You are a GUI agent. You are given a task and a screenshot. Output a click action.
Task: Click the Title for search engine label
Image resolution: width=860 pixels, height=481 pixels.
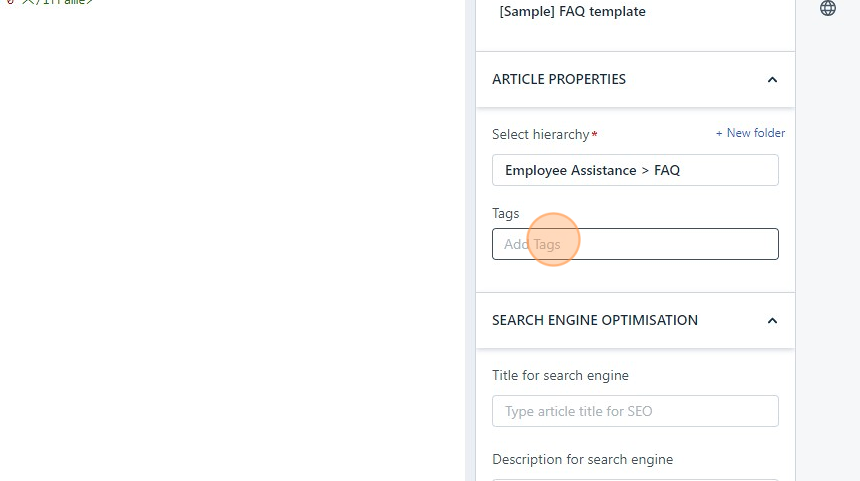pos(560,375)
